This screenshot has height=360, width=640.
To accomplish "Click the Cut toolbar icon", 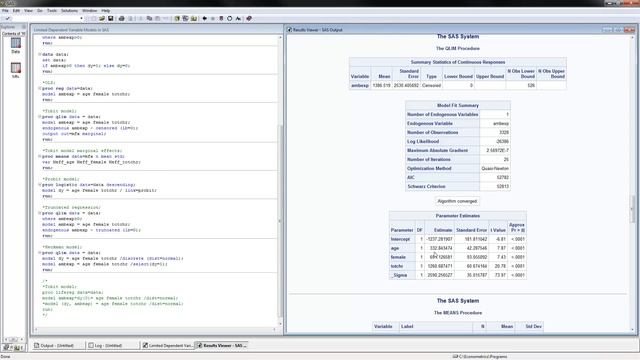I will 141,18.
